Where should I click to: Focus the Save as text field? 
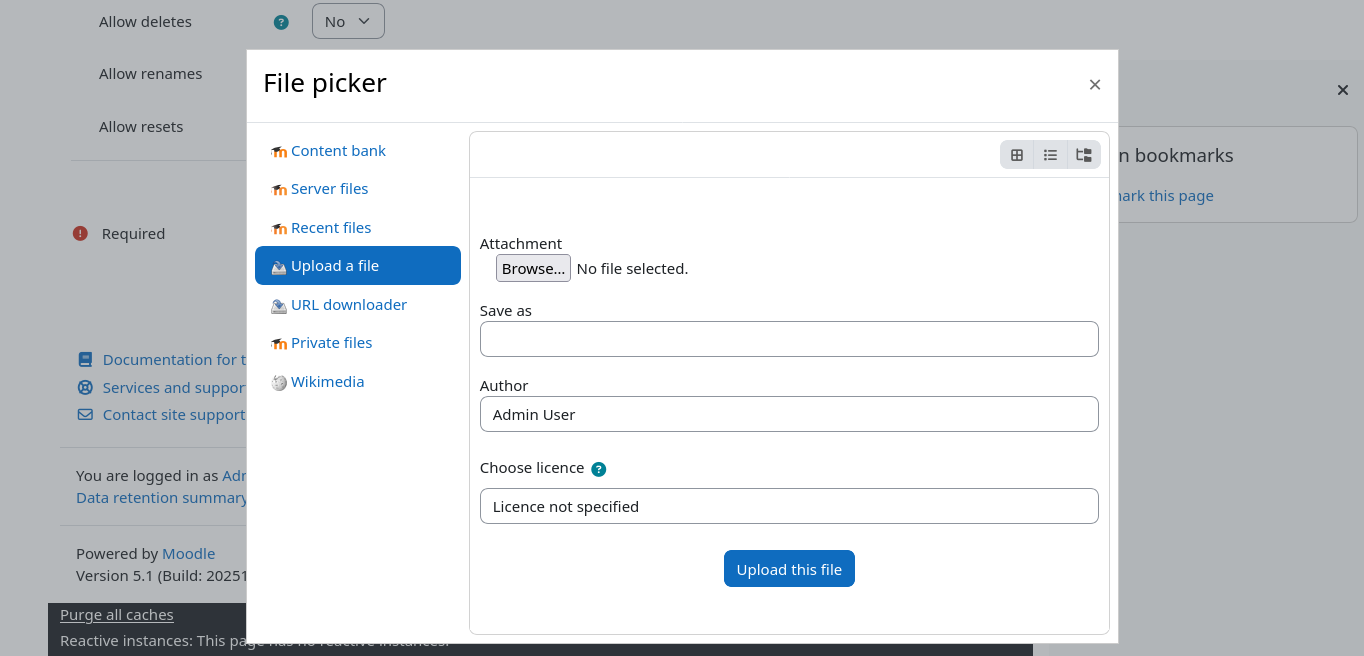tap(788, 339)
